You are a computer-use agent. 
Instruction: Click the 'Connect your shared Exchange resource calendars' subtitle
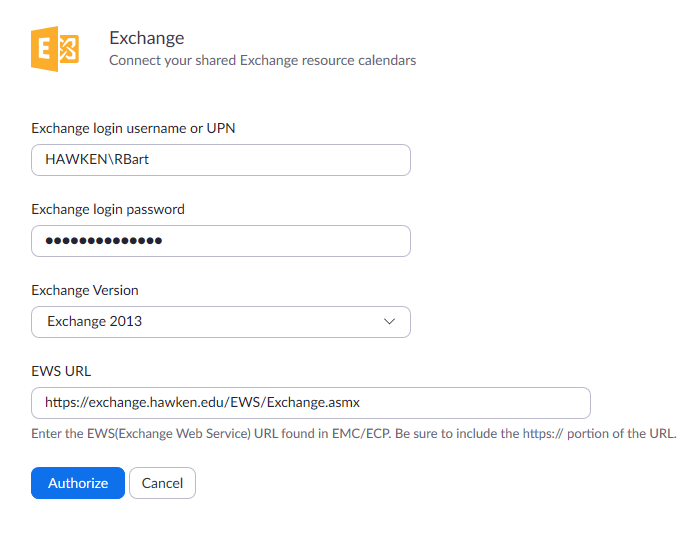coord(263,61)
